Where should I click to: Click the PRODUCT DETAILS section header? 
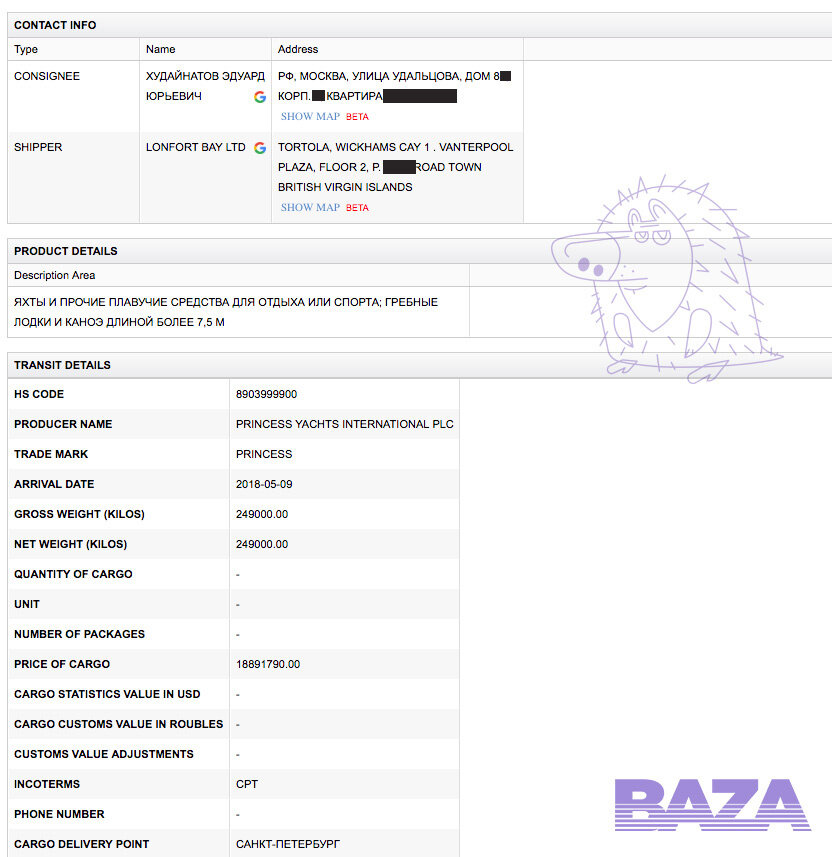click(66, 251)
